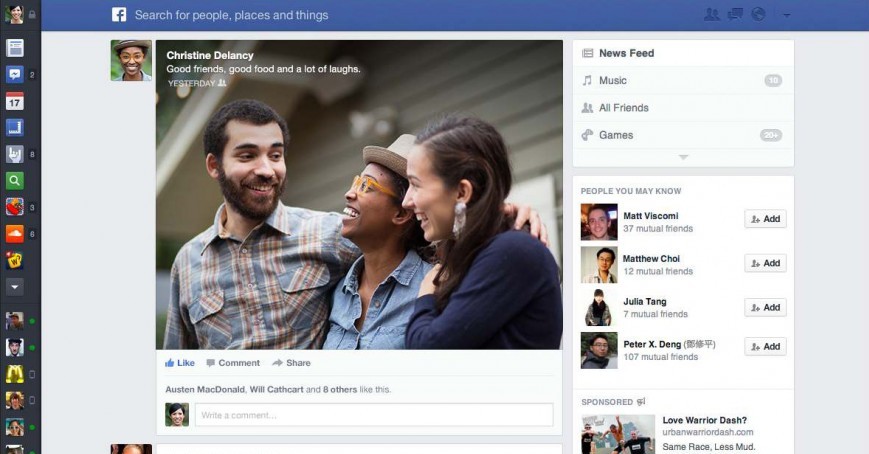Viewport: 869px width, 454px height.
Task: Open the orange SoundCloud app icon
Action: point(15,234)
